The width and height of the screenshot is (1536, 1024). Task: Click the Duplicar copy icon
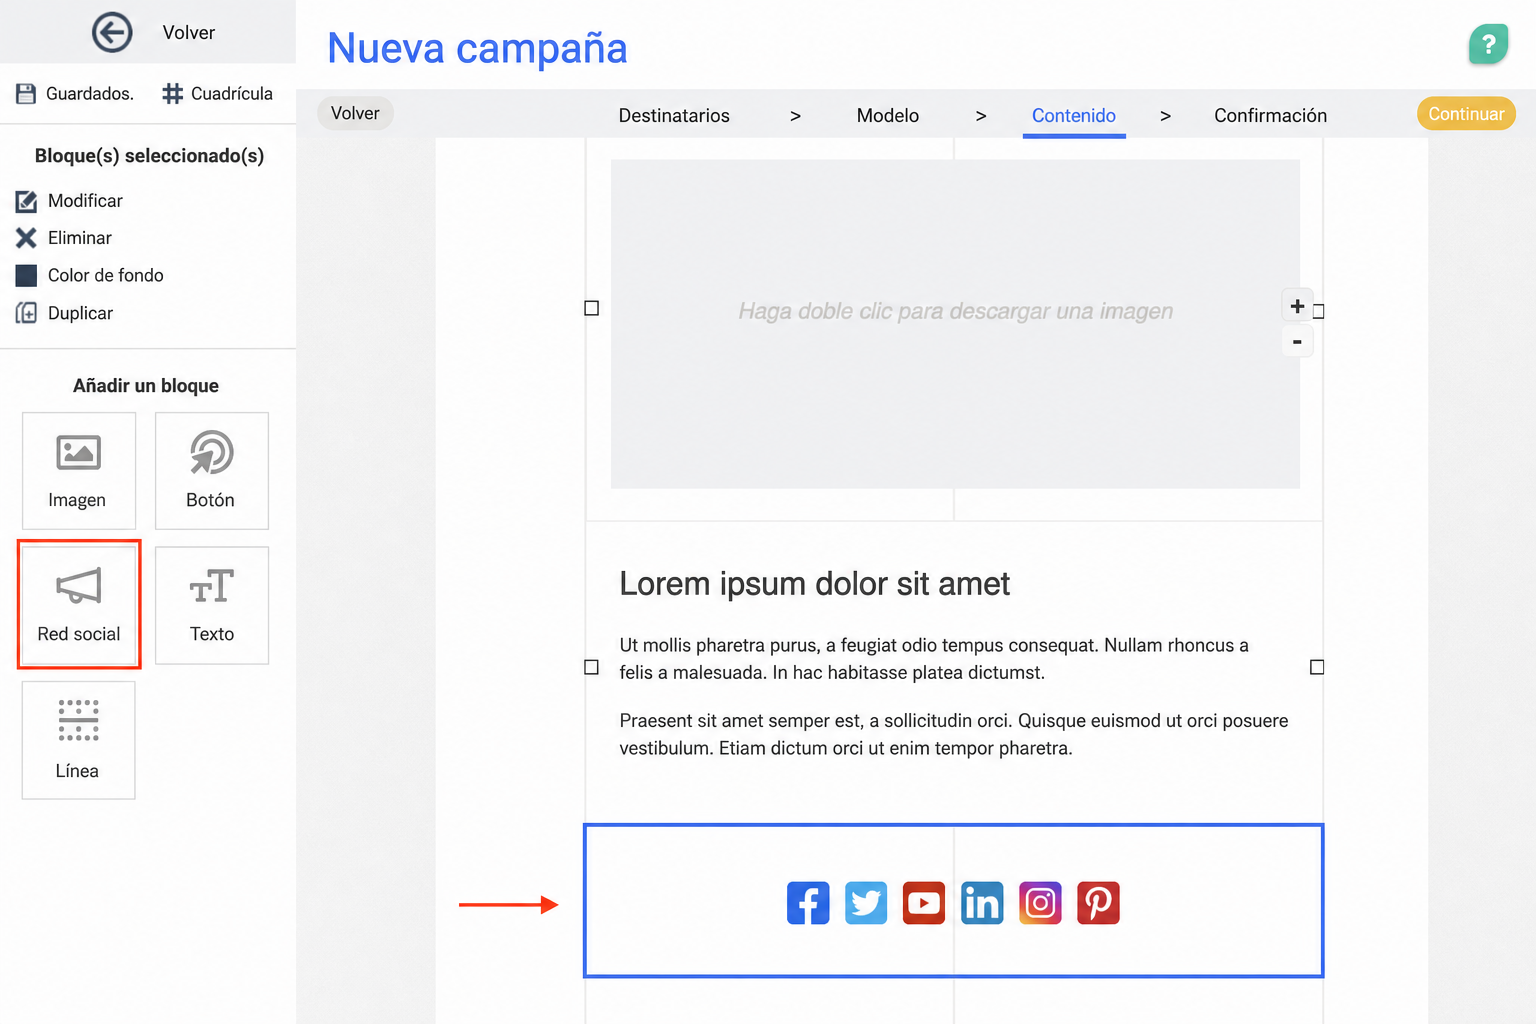coord(26,313)
